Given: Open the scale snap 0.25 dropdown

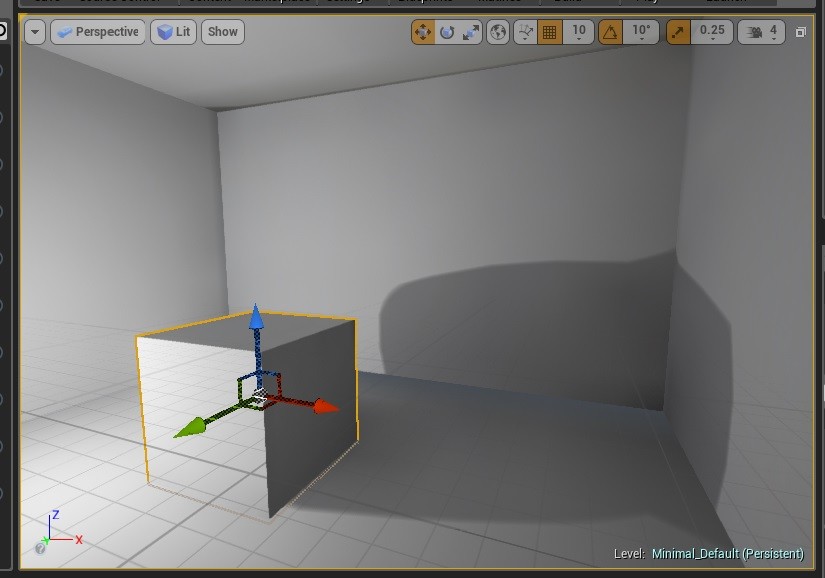Looking at the screenshot, I should pos(712,33).
